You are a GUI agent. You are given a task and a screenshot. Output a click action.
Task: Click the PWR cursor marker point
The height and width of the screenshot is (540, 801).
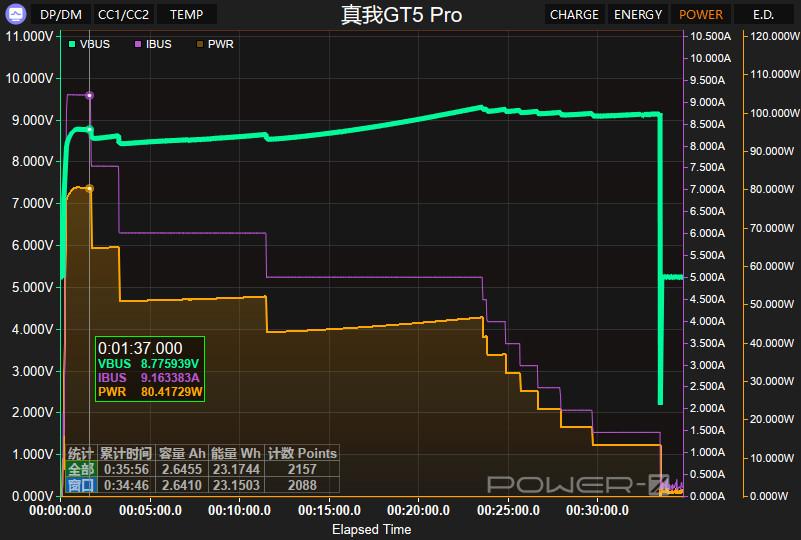tap(89, 189)
